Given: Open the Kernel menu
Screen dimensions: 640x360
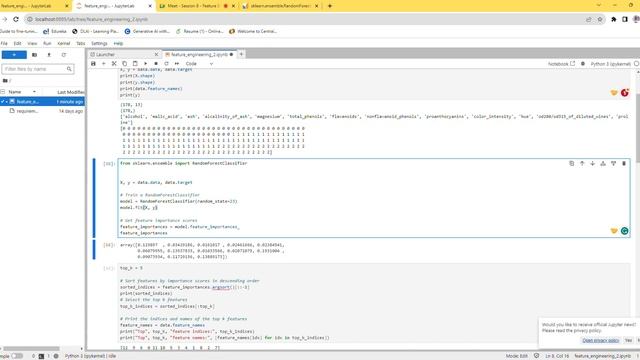Looking at the screenshot, I should pyautogui.click(x=64, y=43).
